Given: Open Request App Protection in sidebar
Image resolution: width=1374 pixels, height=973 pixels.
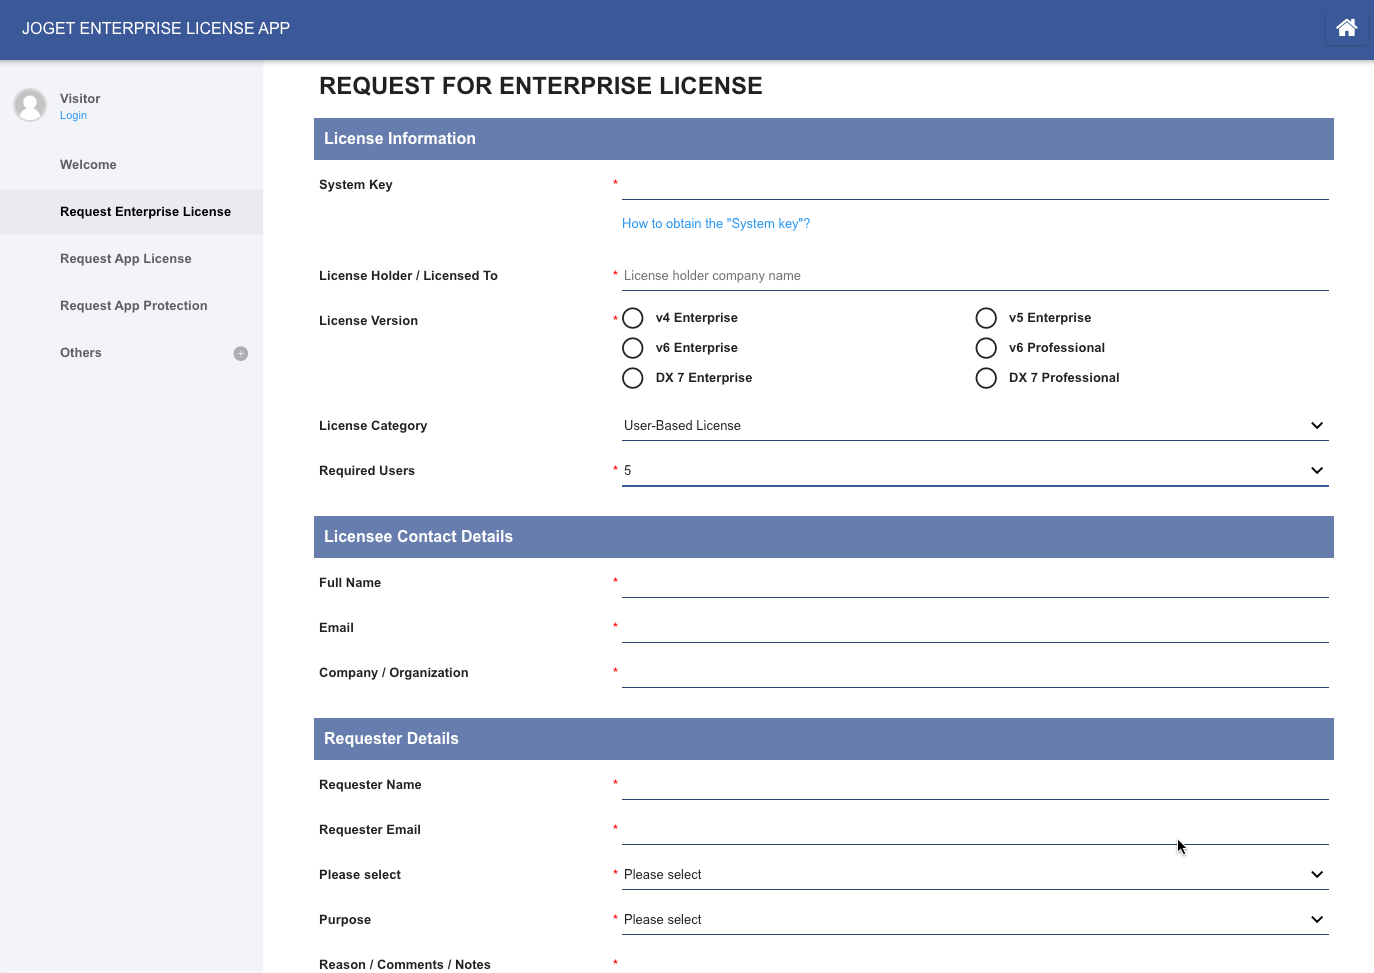Looking at the screenshot, I should point(133,306).
